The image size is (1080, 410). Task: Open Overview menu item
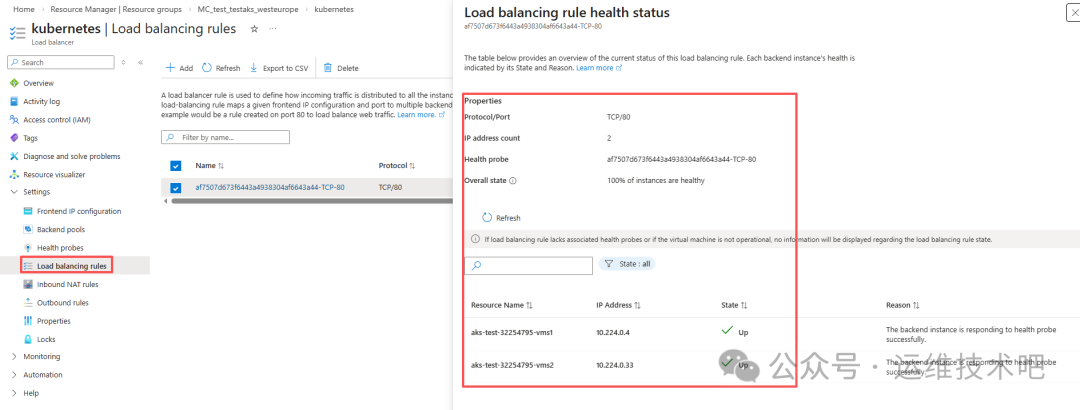click(x=39, y=83)
